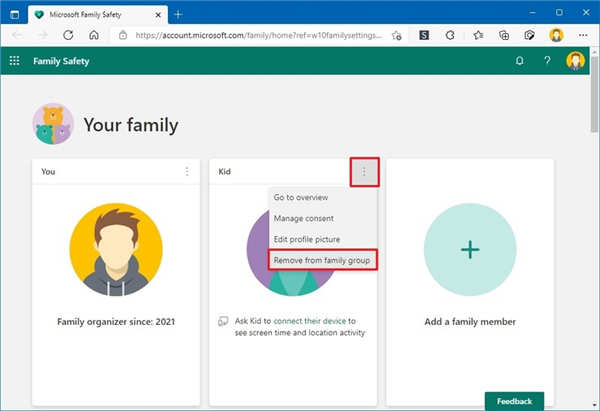Image resolution: width=600 pixels, height=411 pixels.
Task: Open Collections toolbar icon
Action: pyautogui.click(x=504, y=35)
